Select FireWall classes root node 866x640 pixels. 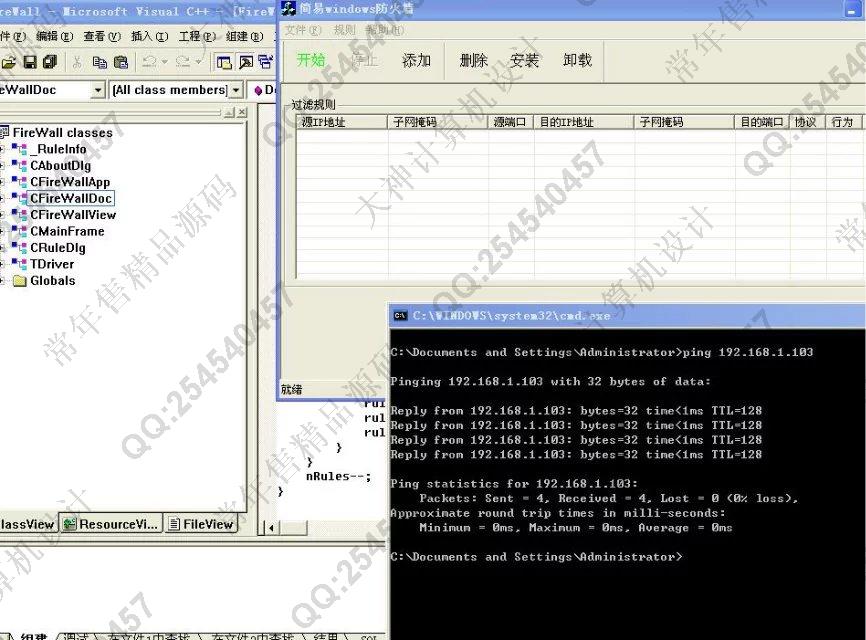[62, 133]
